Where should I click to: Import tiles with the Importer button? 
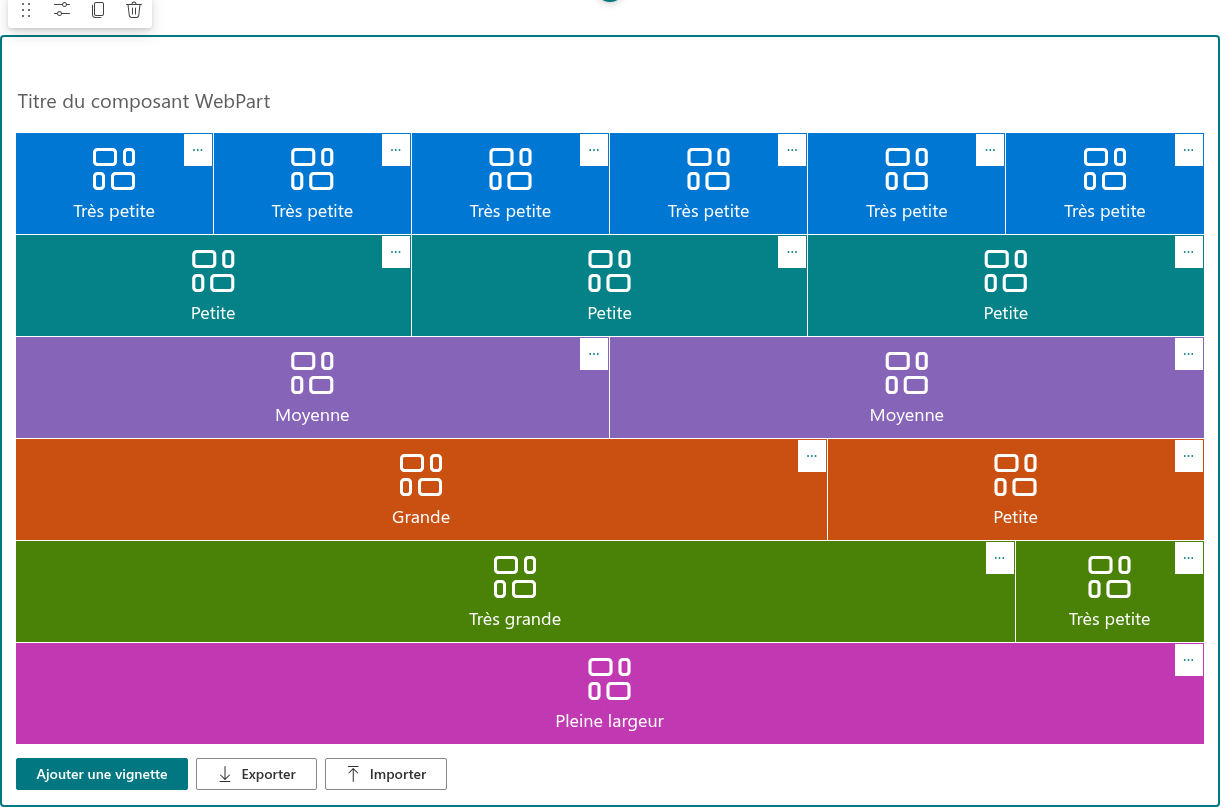pyautogui.click(x=386, y=774)
